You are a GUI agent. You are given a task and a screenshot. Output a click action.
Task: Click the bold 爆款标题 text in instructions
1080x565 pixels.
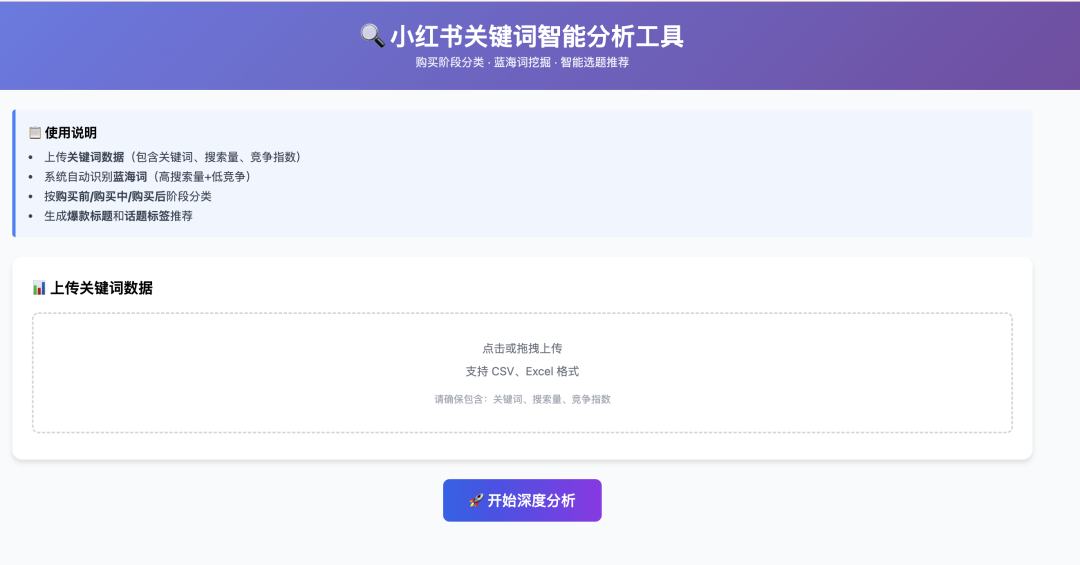tap(90, 215)
